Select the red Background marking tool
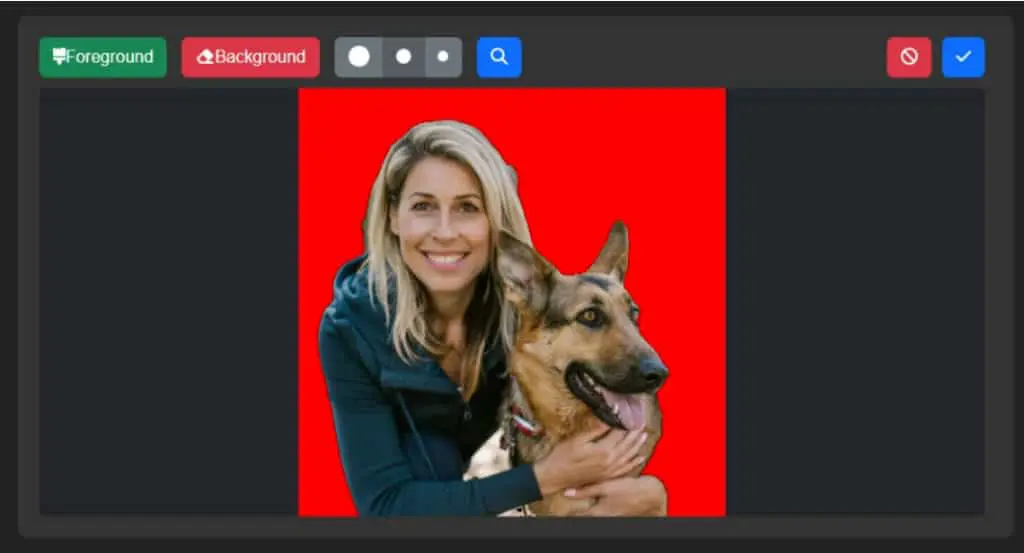 pyautogui.click(x=251, y=57)
